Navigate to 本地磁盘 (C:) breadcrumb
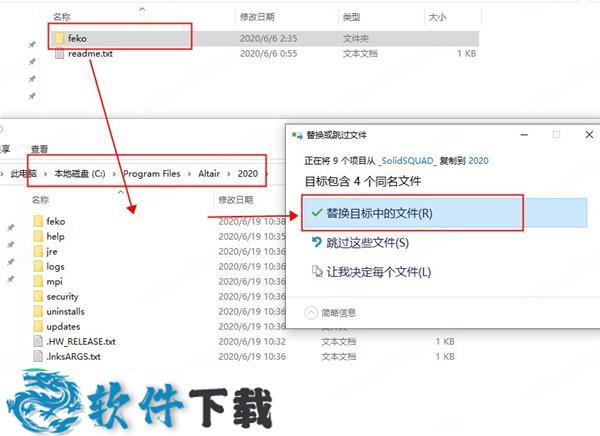600x436 pixels. (x=80, y=174)
